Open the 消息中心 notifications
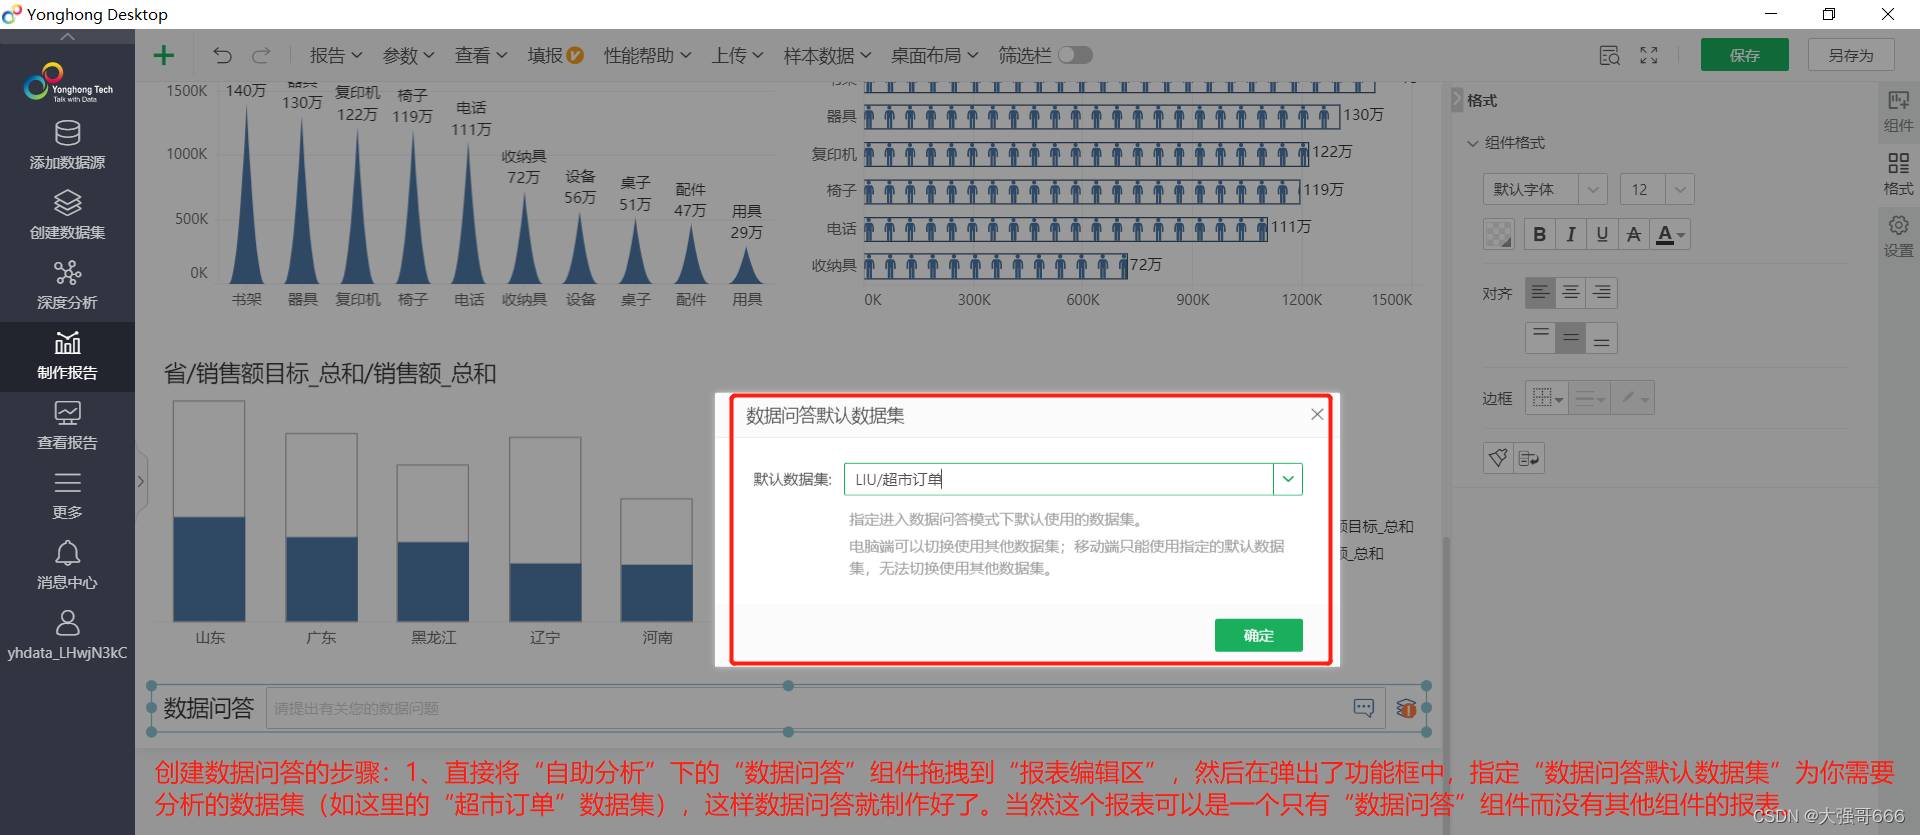 (67, 566)
